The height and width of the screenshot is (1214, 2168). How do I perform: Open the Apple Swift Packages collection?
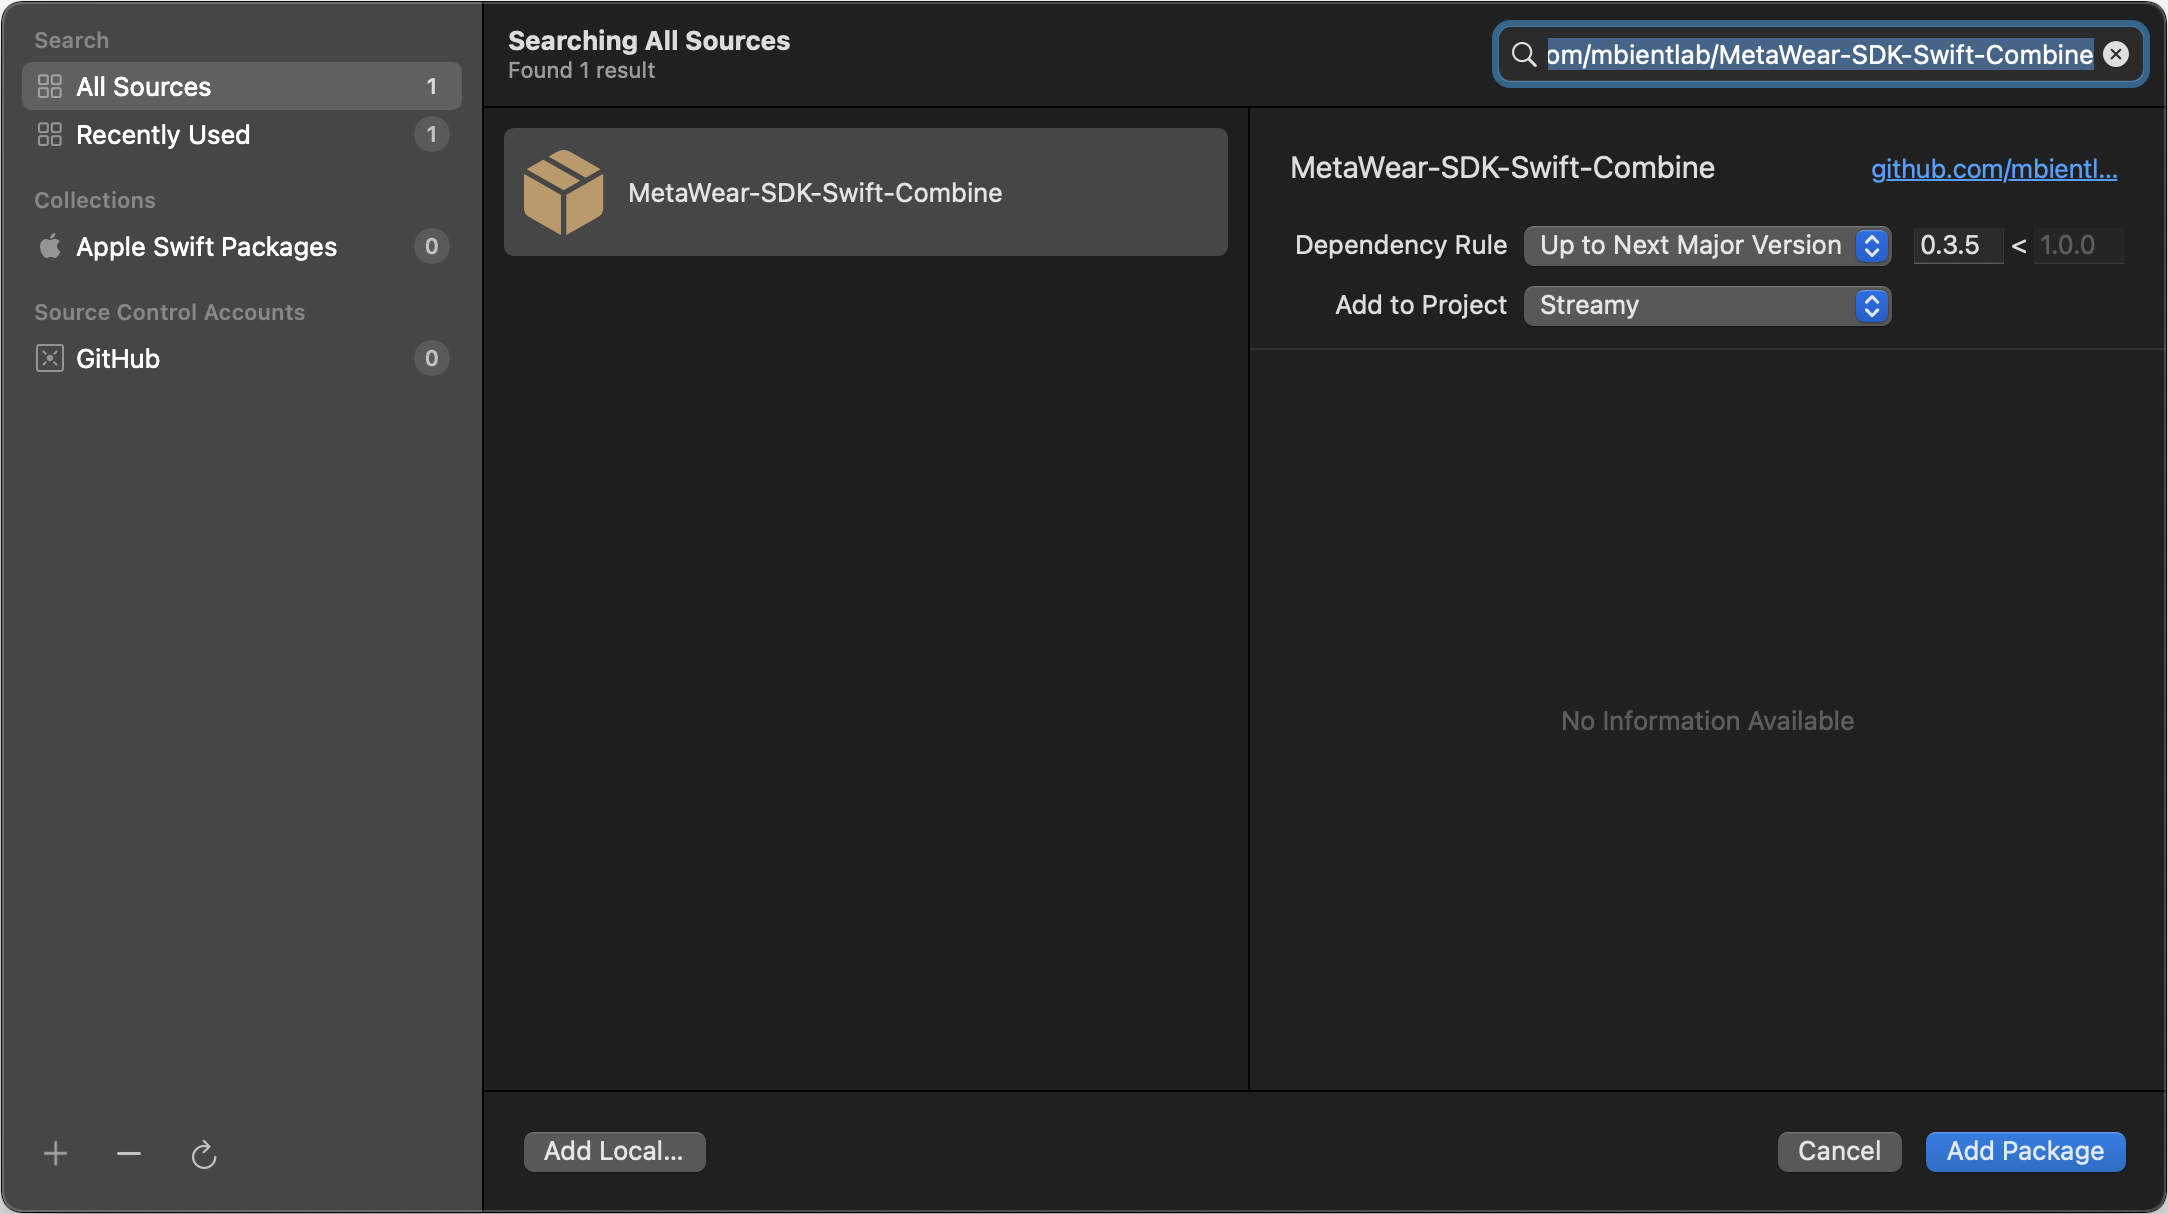pyautogui.click(x=242, y=246)
